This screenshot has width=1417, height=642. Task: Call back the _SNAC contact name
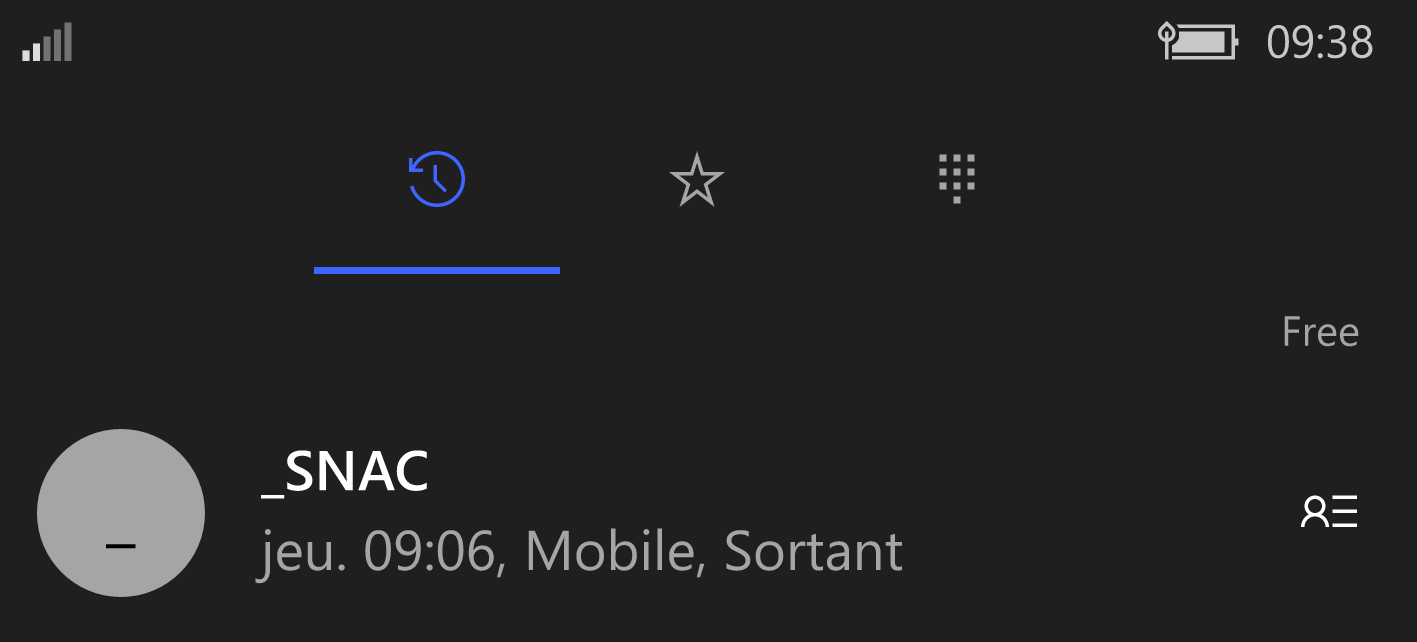tap(345, 473)
